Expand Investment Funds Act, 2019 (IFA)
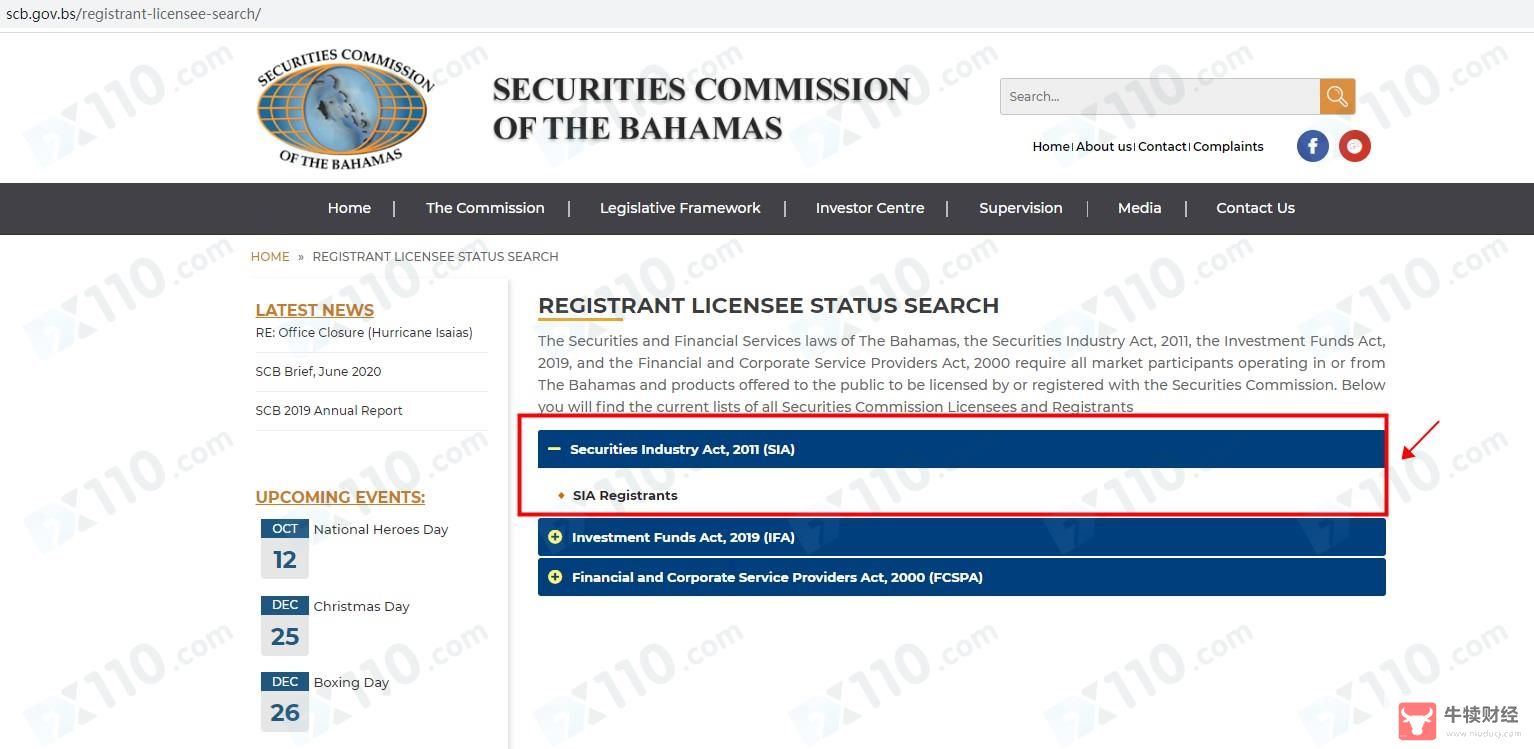1534x749 pixels. point(962,537)
